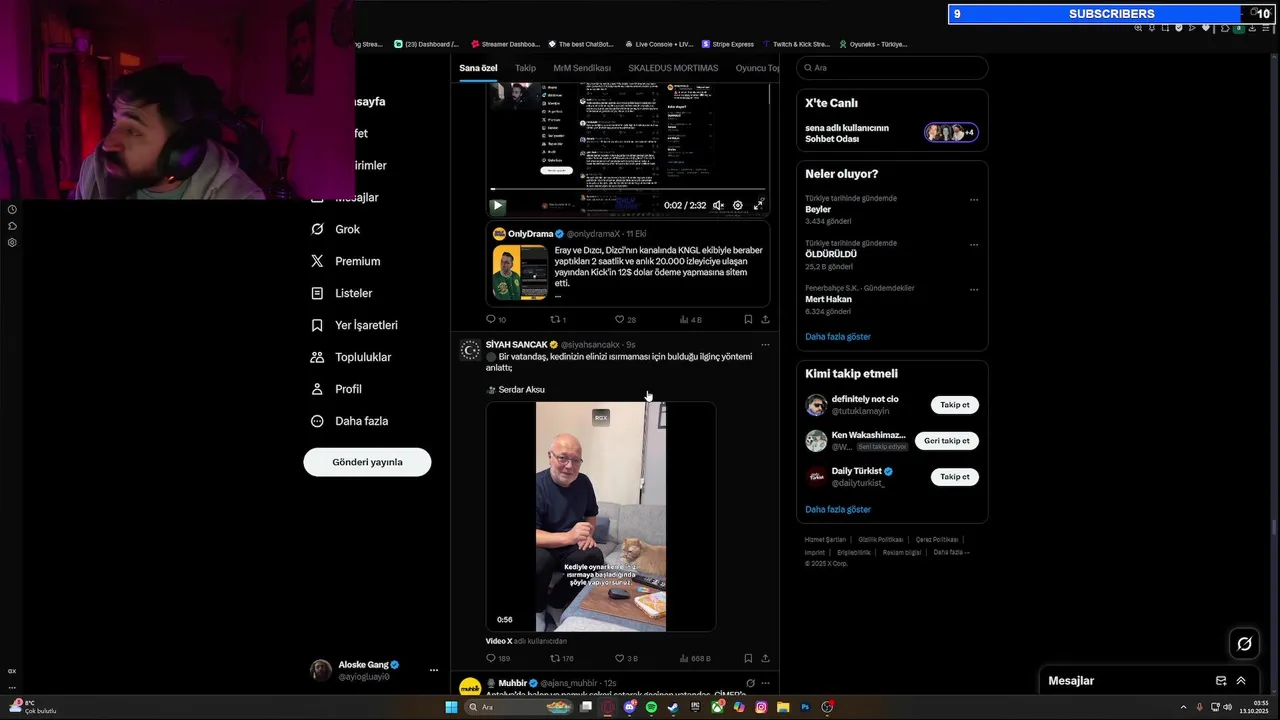Join sena's Sohbet Odası live space
Image resolution: width=1280 pixels, height=720 pixels.
892,133
